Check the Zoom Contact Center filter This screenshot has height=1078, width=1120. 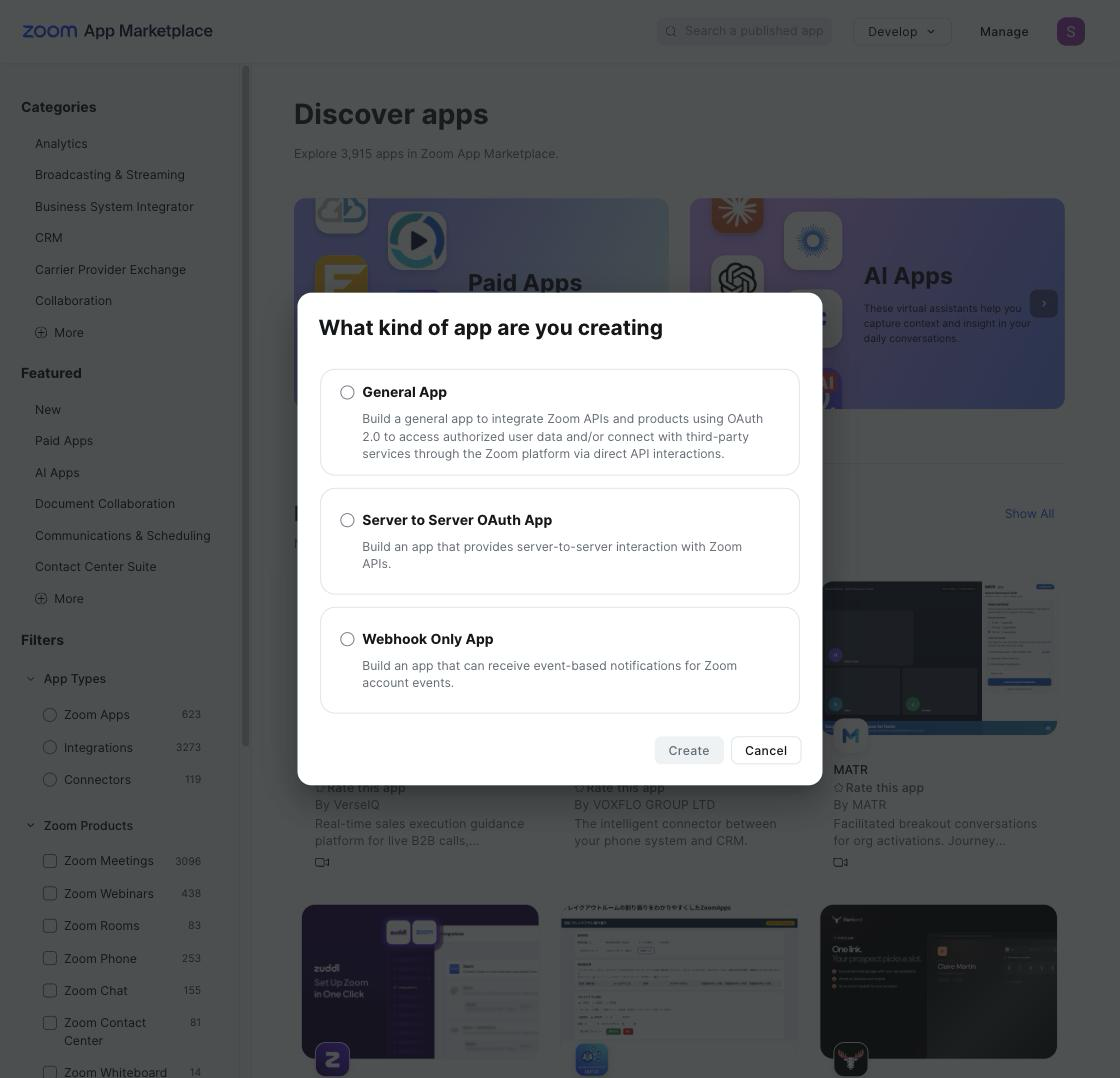50,1023
